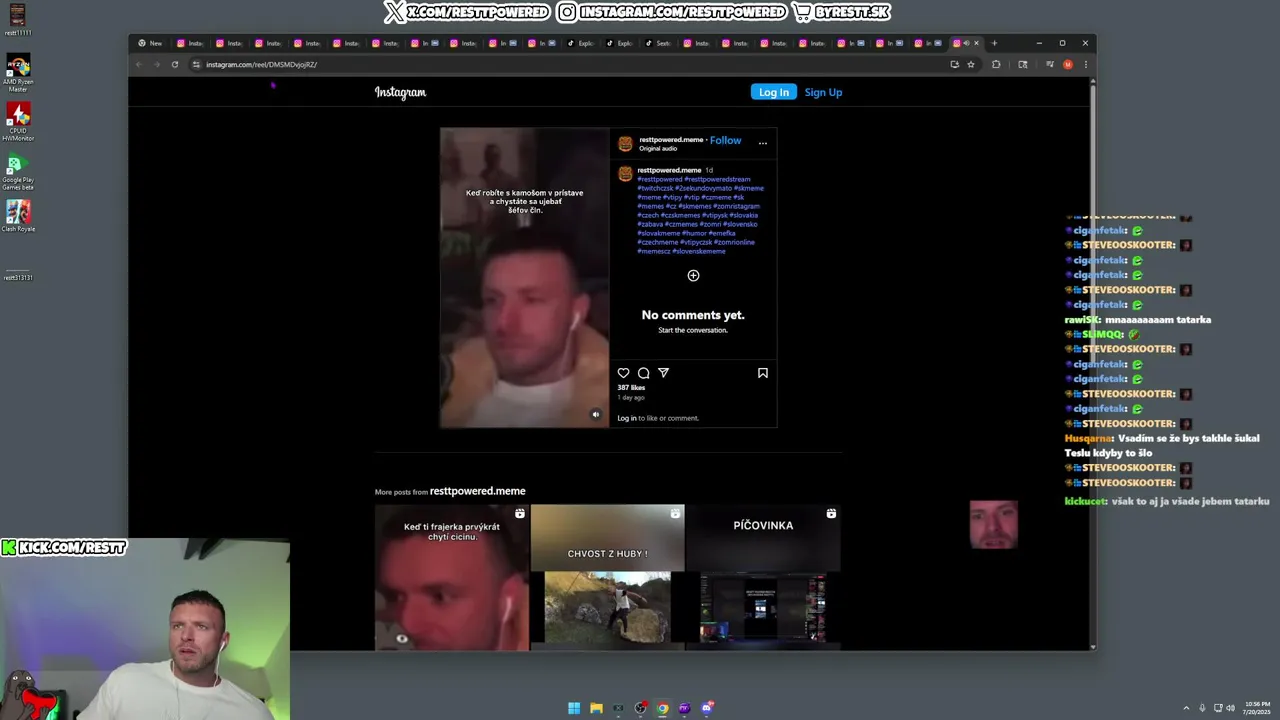
Task: Open Clash Royale desktop shortcut
Action: [18, 216]
